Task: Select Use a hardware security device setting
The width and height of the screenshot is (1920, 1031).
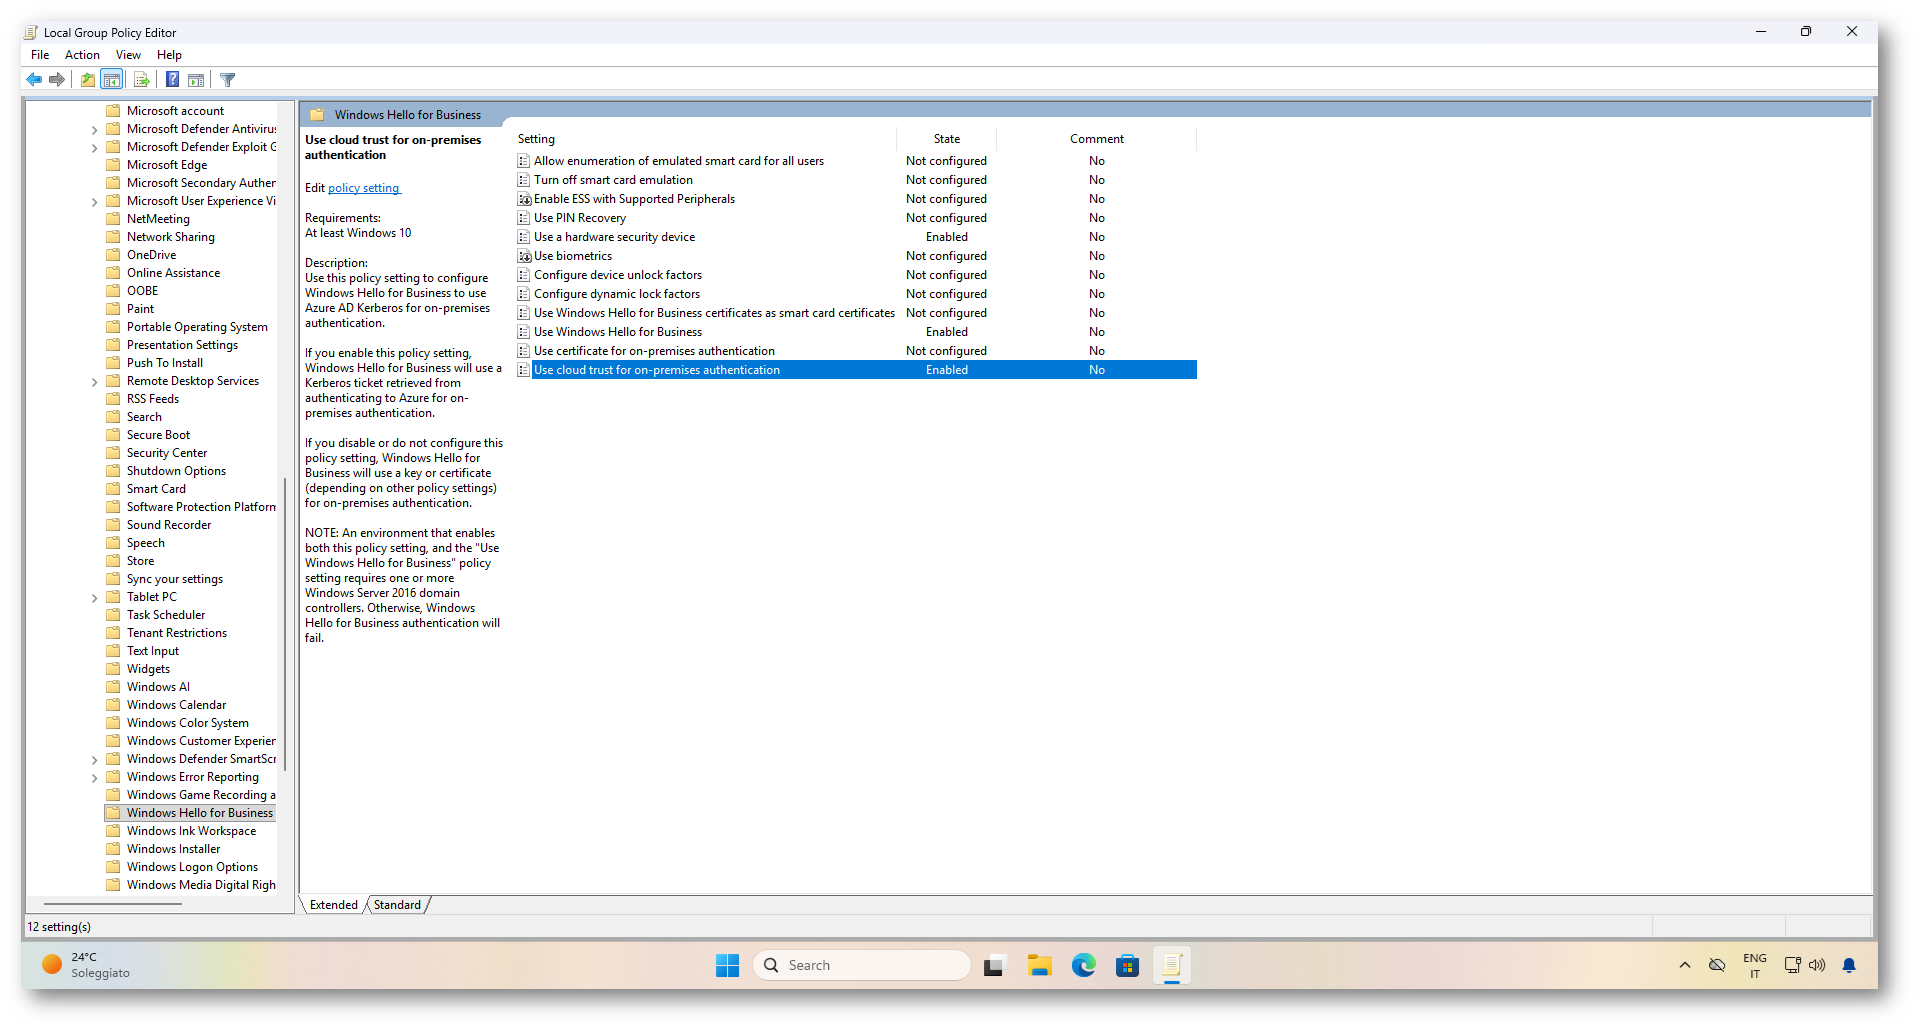Action: [614, 237]
